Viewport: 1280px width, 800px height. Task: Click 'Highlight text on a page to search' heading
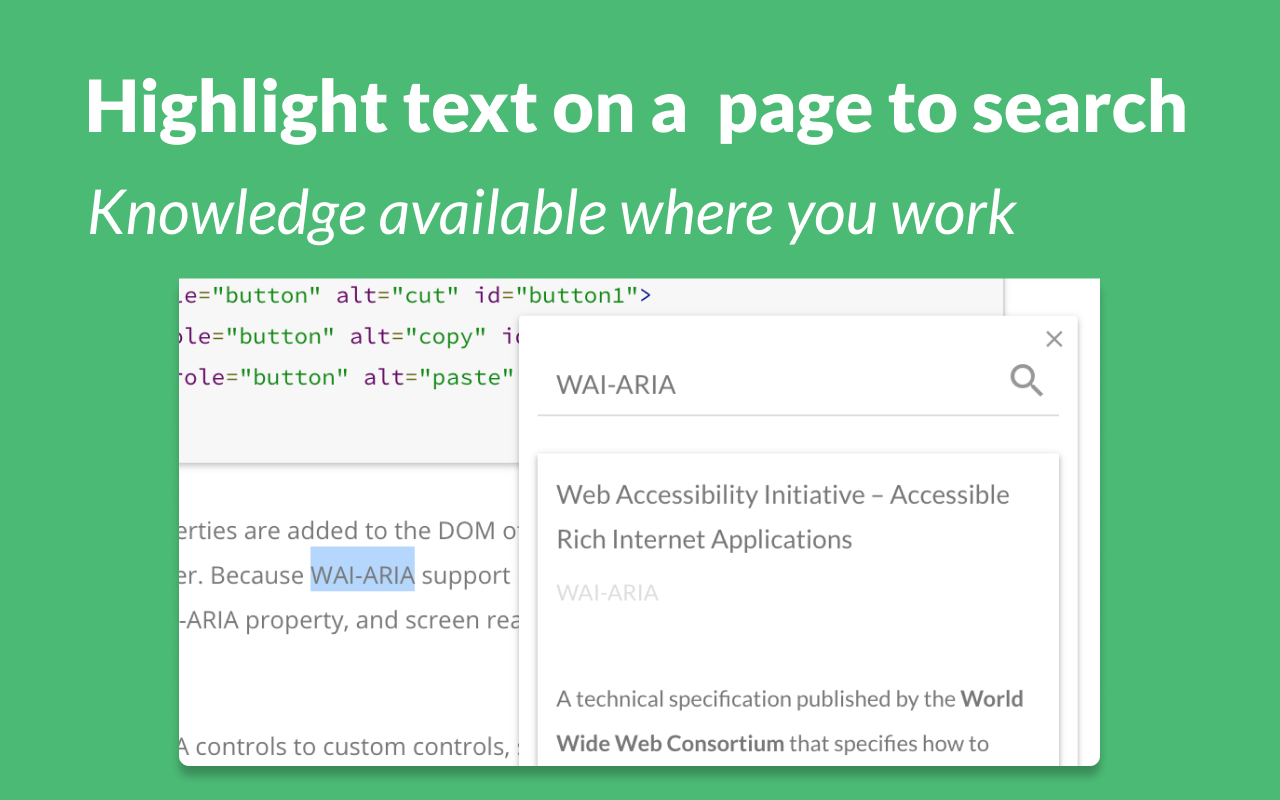point(636,106)
